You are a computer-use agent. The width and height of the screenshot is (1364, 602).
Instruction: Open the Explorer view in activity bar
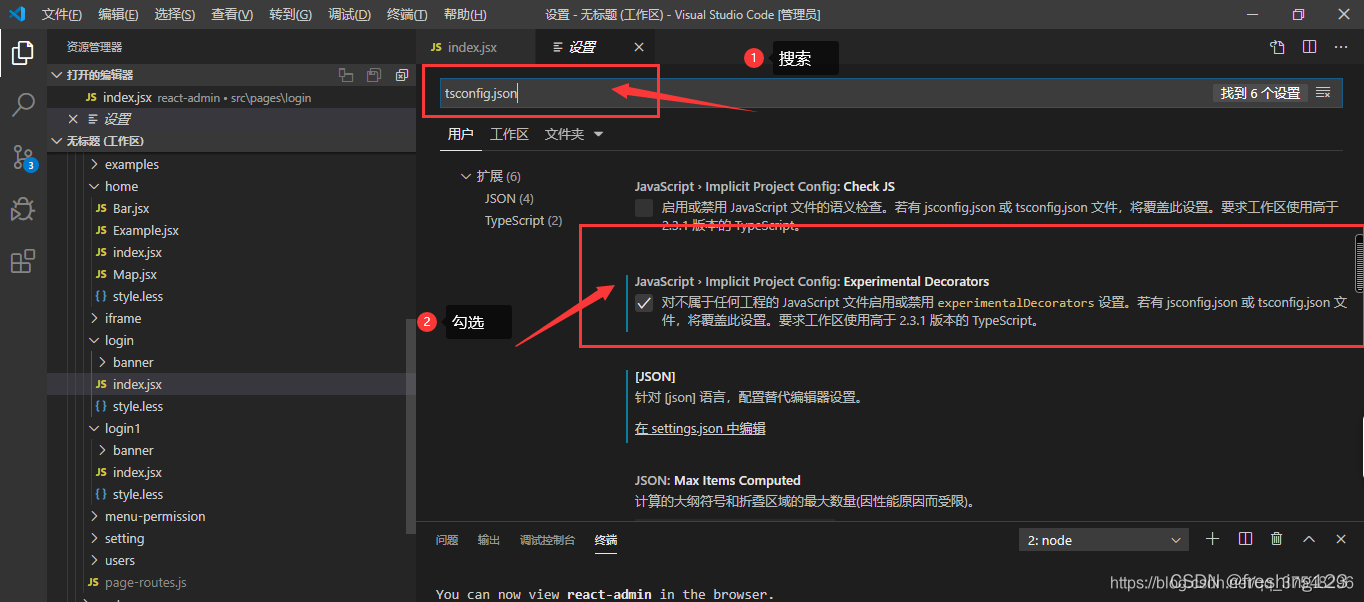pos(23,53)
